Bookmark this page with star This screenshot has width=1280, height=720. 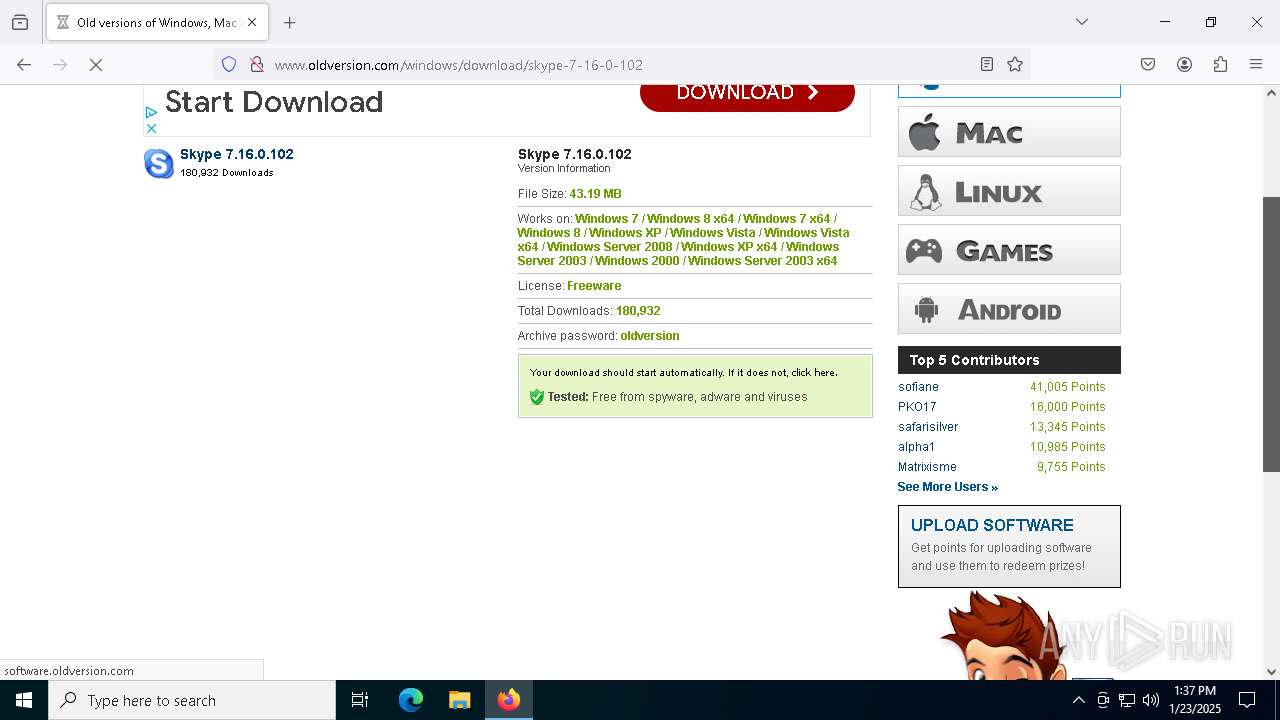tap(1015, 64)
